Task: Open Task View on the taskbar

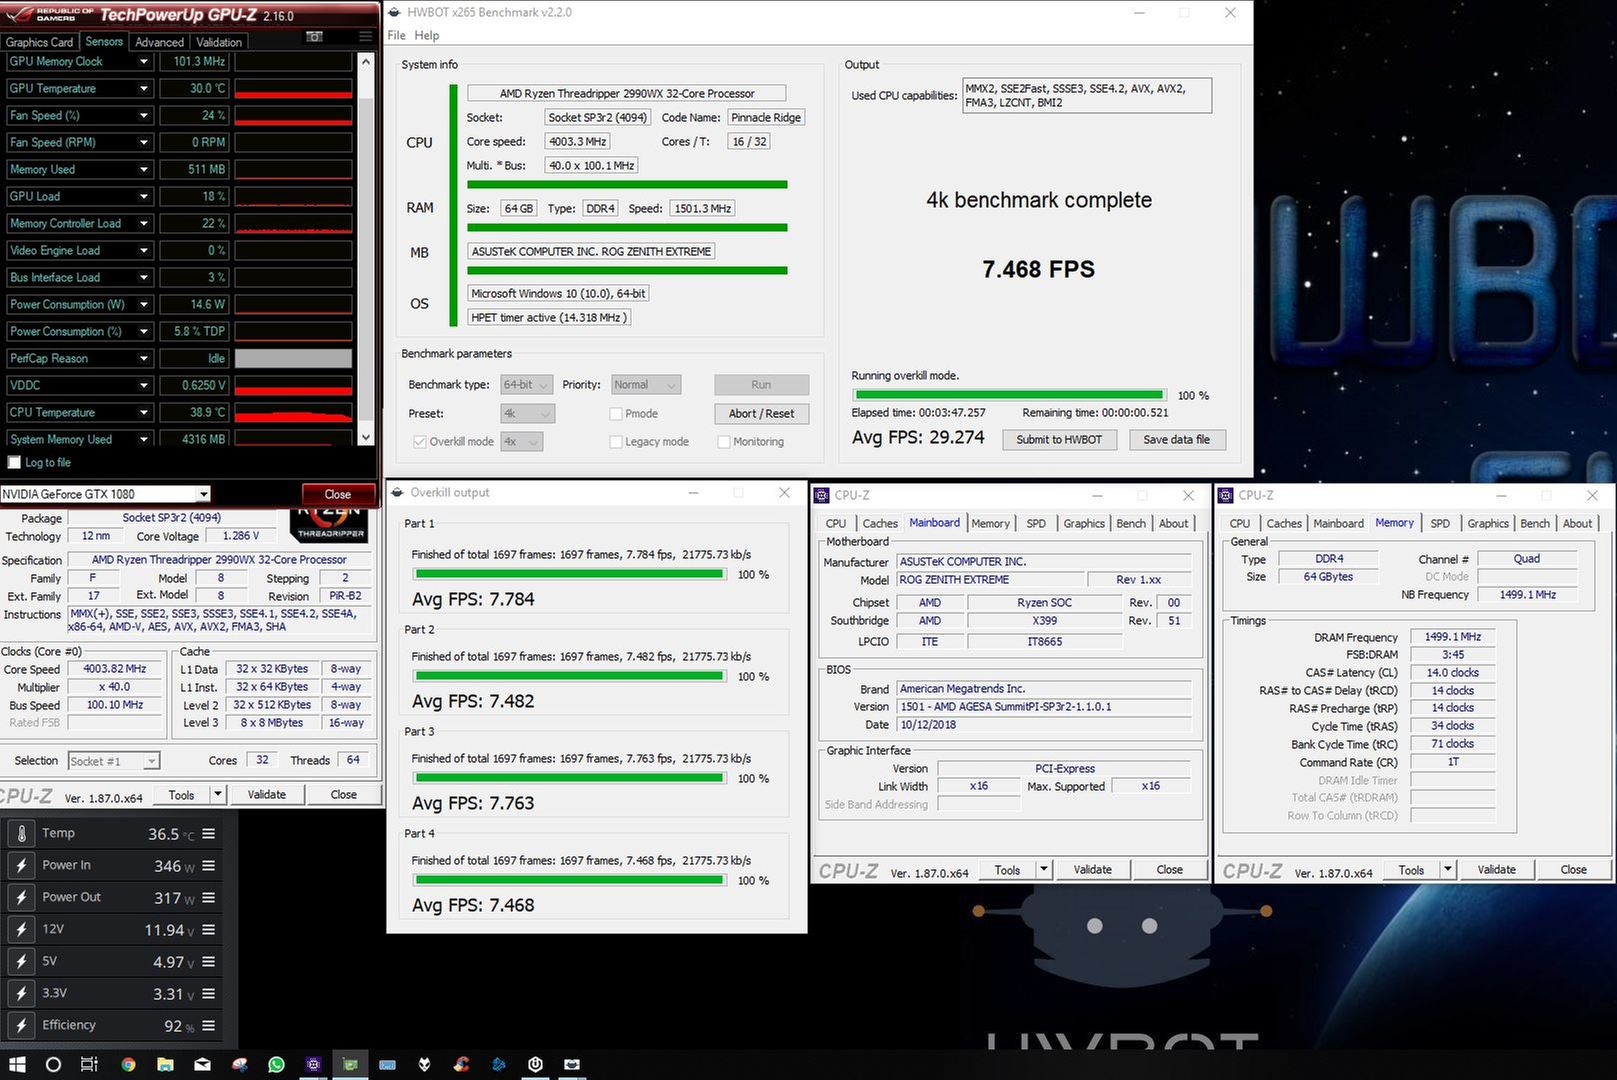Action: tap(89, 1064)
